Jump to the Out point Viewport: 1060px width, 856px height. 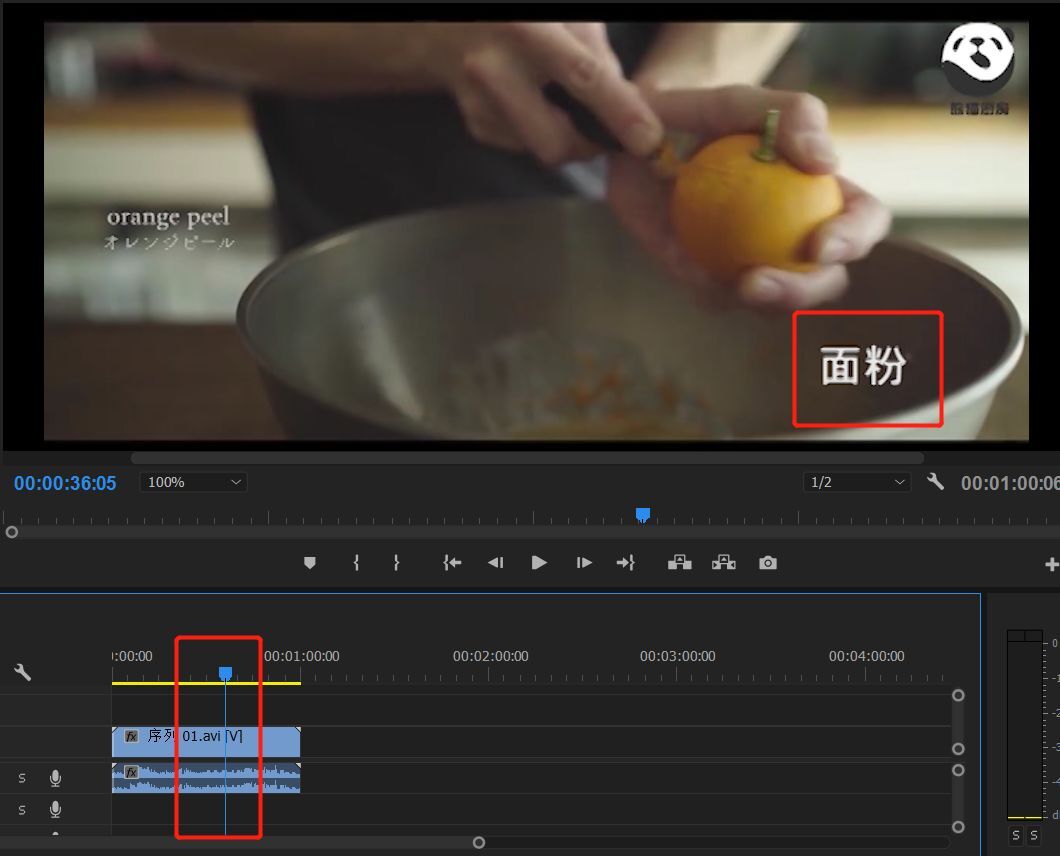point(626,563)
